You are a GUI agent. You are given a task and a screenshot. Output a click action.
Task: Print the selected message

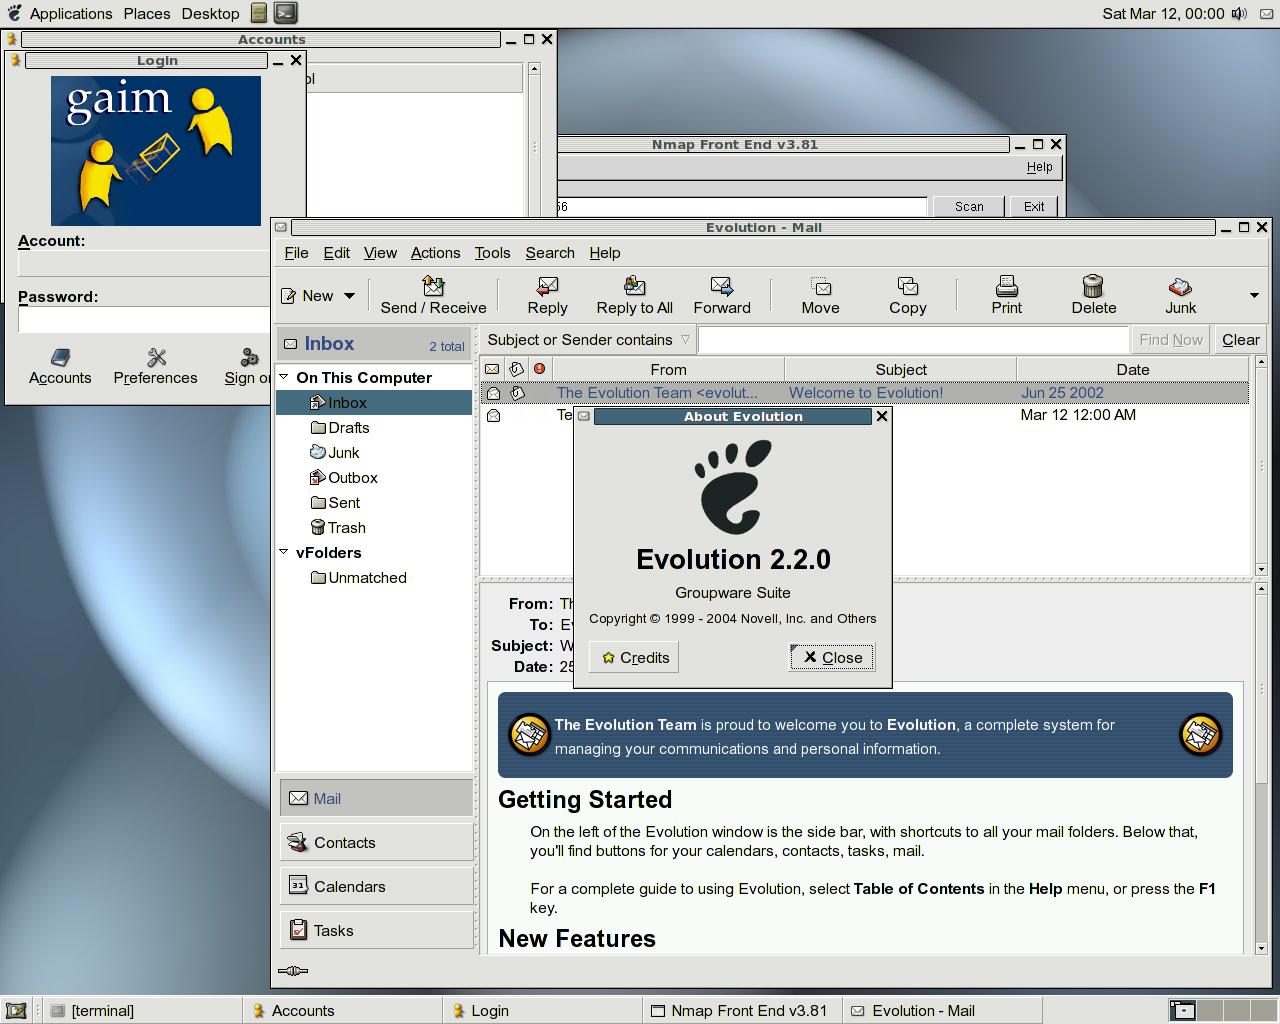coord(1006,295)
